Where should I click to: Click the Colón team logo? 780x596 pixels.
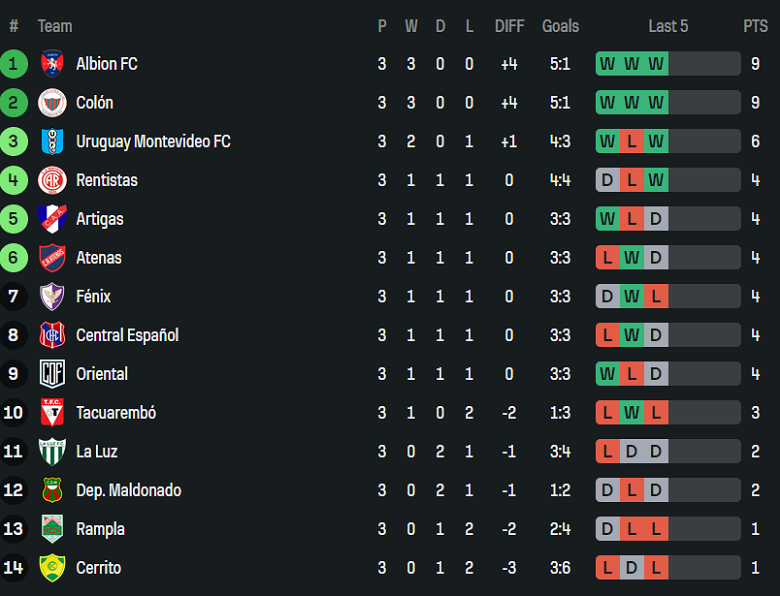(52, 102)
